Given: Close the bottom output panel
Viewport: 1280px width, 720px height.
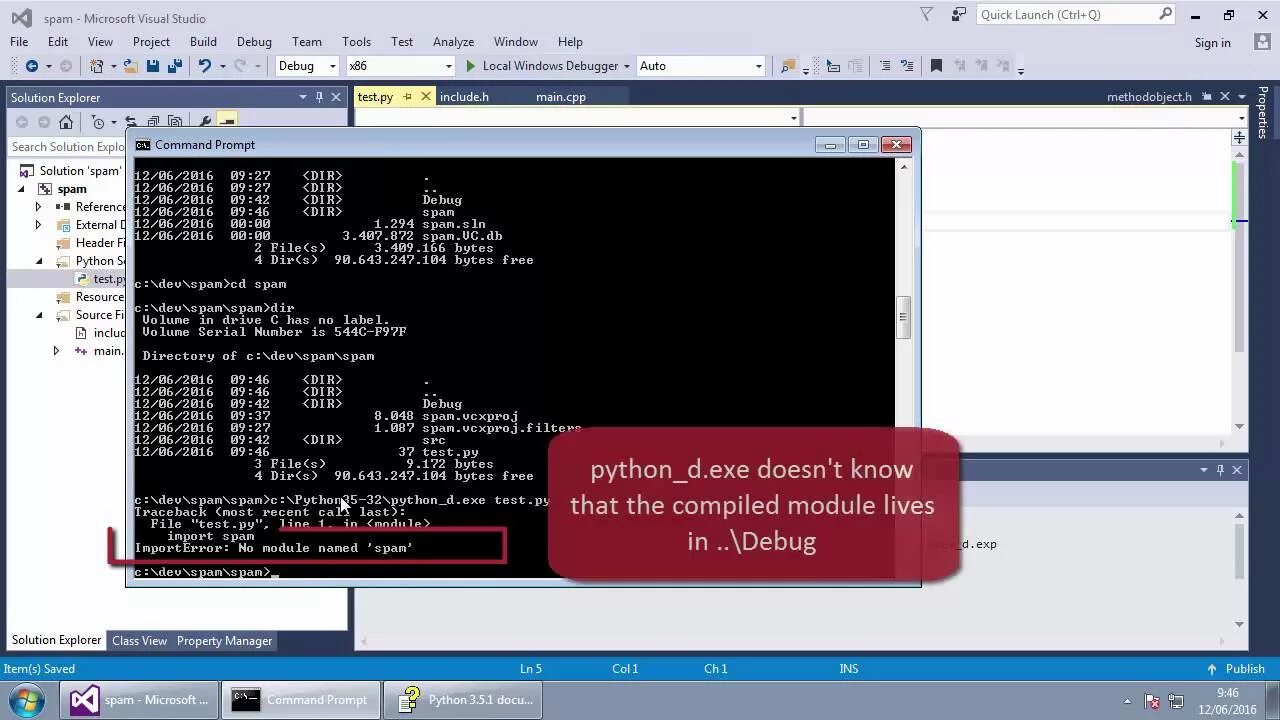Looking at the screenshot, I should pyautogui.click(x=1237, y=470).
